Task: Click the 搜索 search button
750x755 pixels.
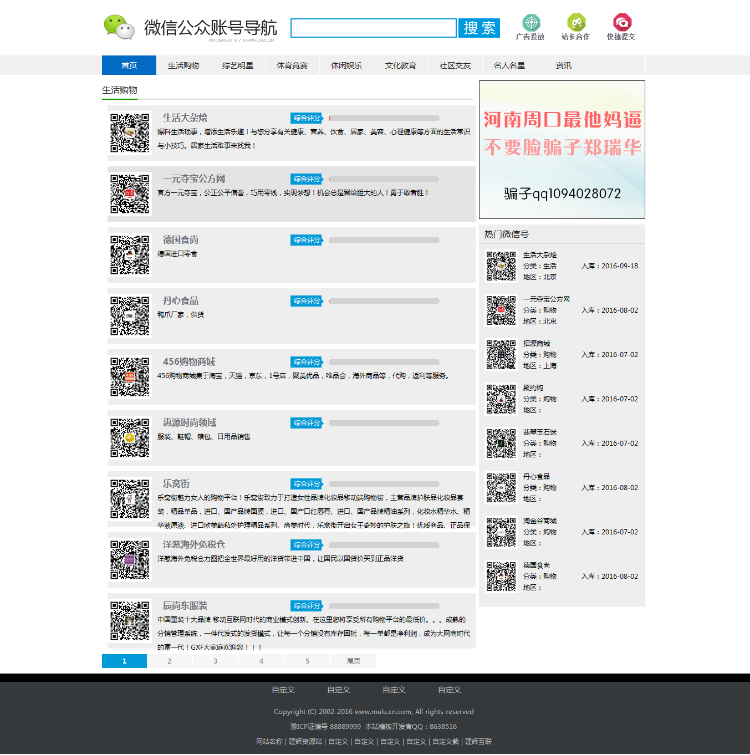Action: (479, 28)
